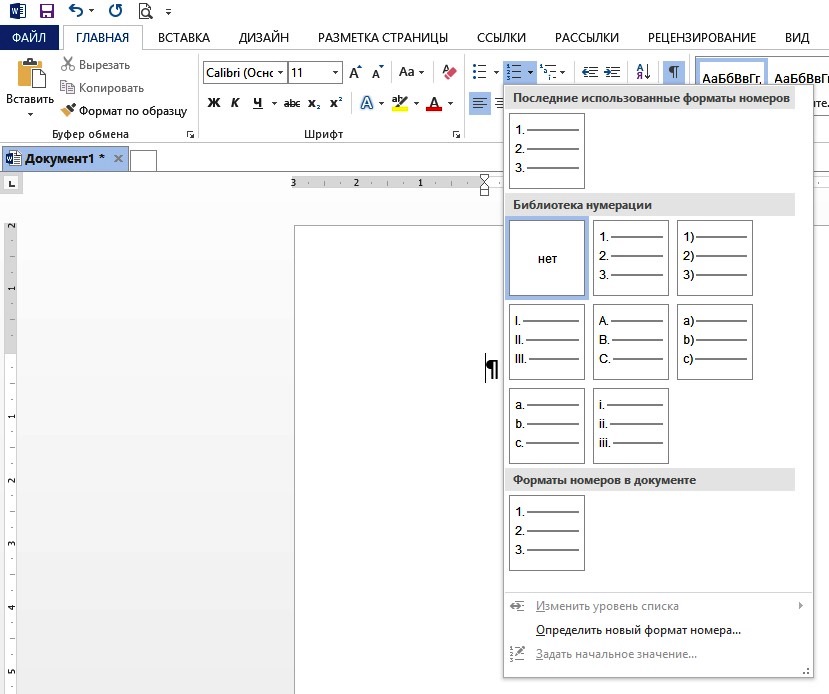Viewport: 829px width, 694px height.
Task: Increase font size with the A-up icon
Action: [355, 72]
